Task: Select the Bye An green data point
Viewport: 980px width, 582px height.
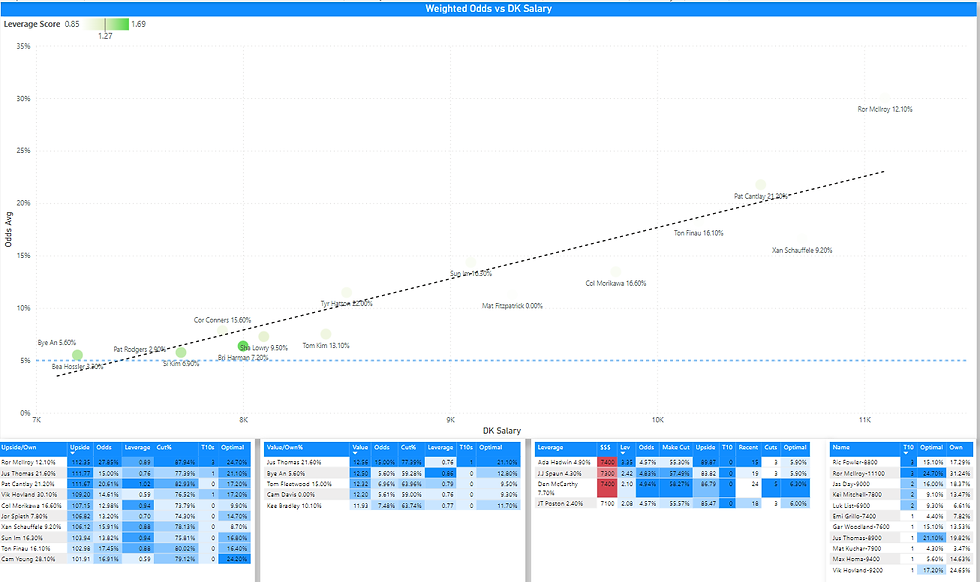Action: (78, 355)
